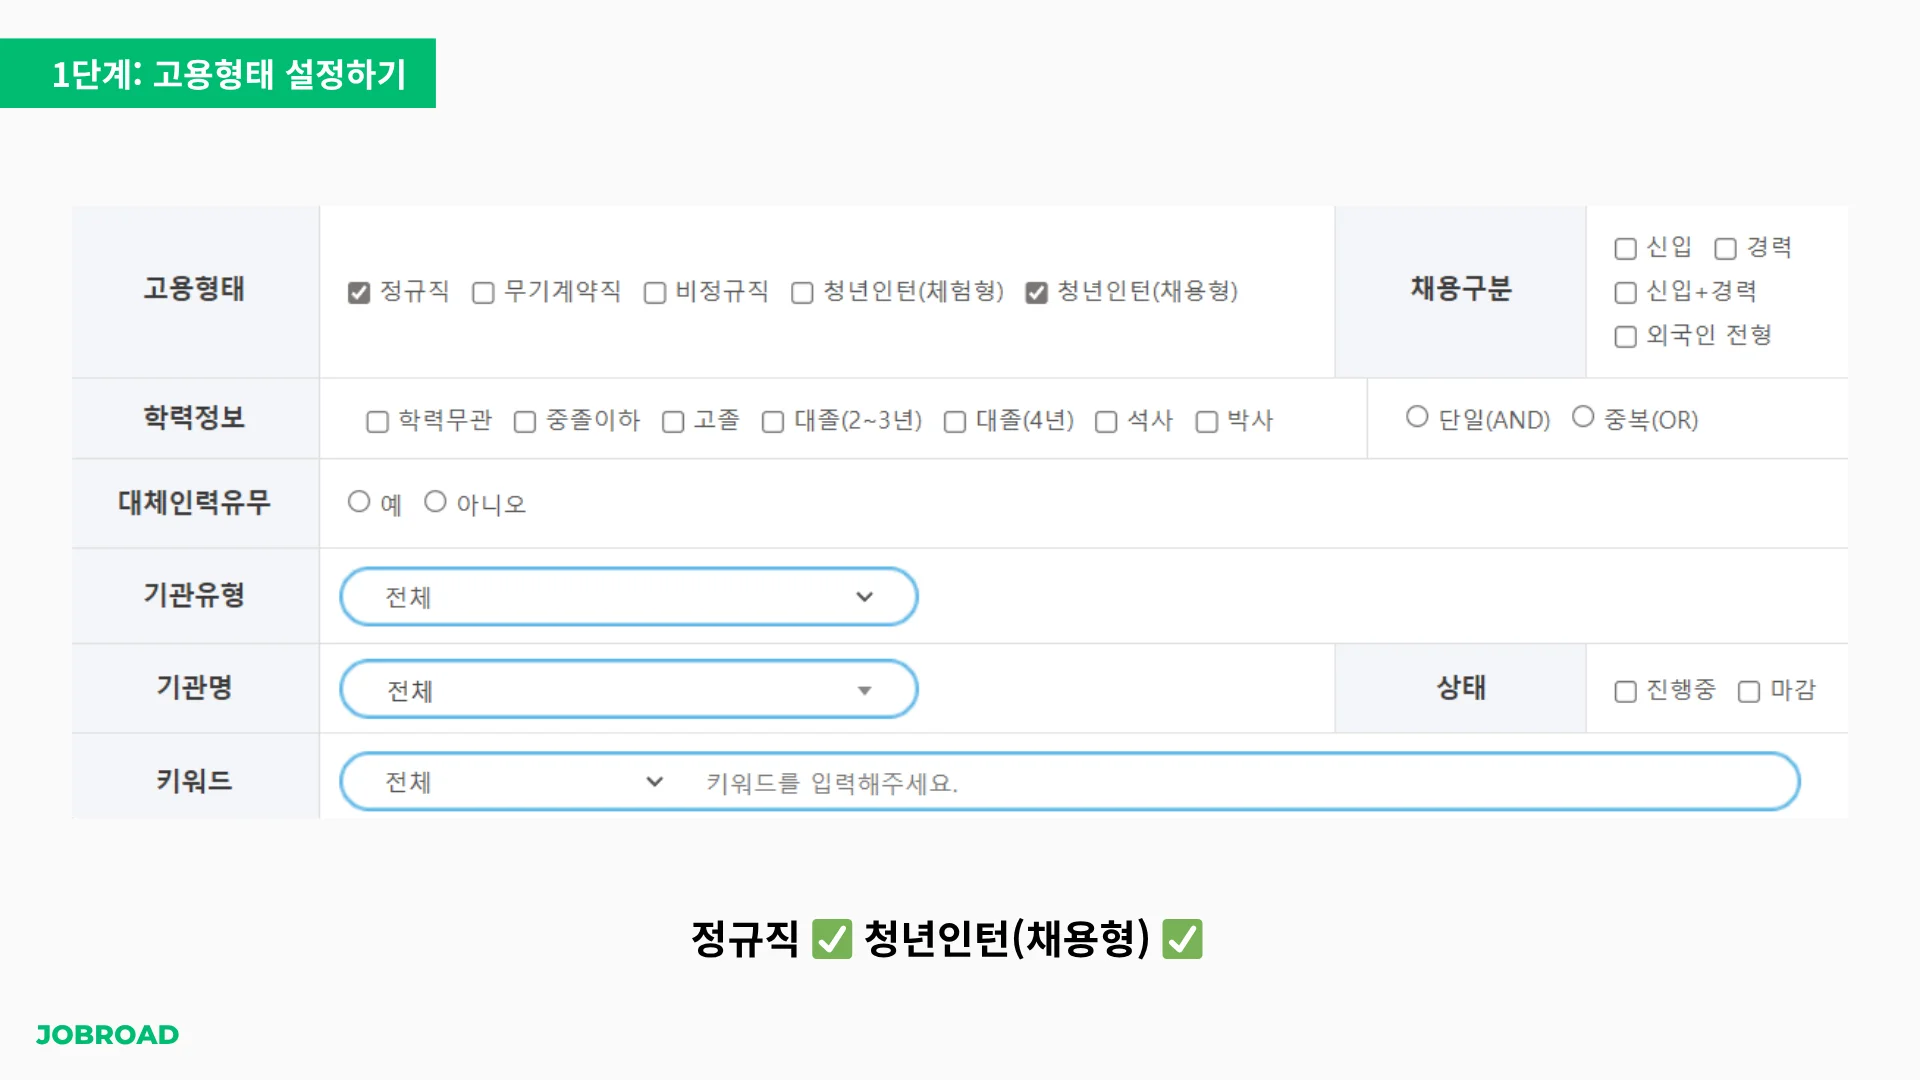
Task: Enable the 경력 checkbox under 채용구분
Action: [1724, 248]
